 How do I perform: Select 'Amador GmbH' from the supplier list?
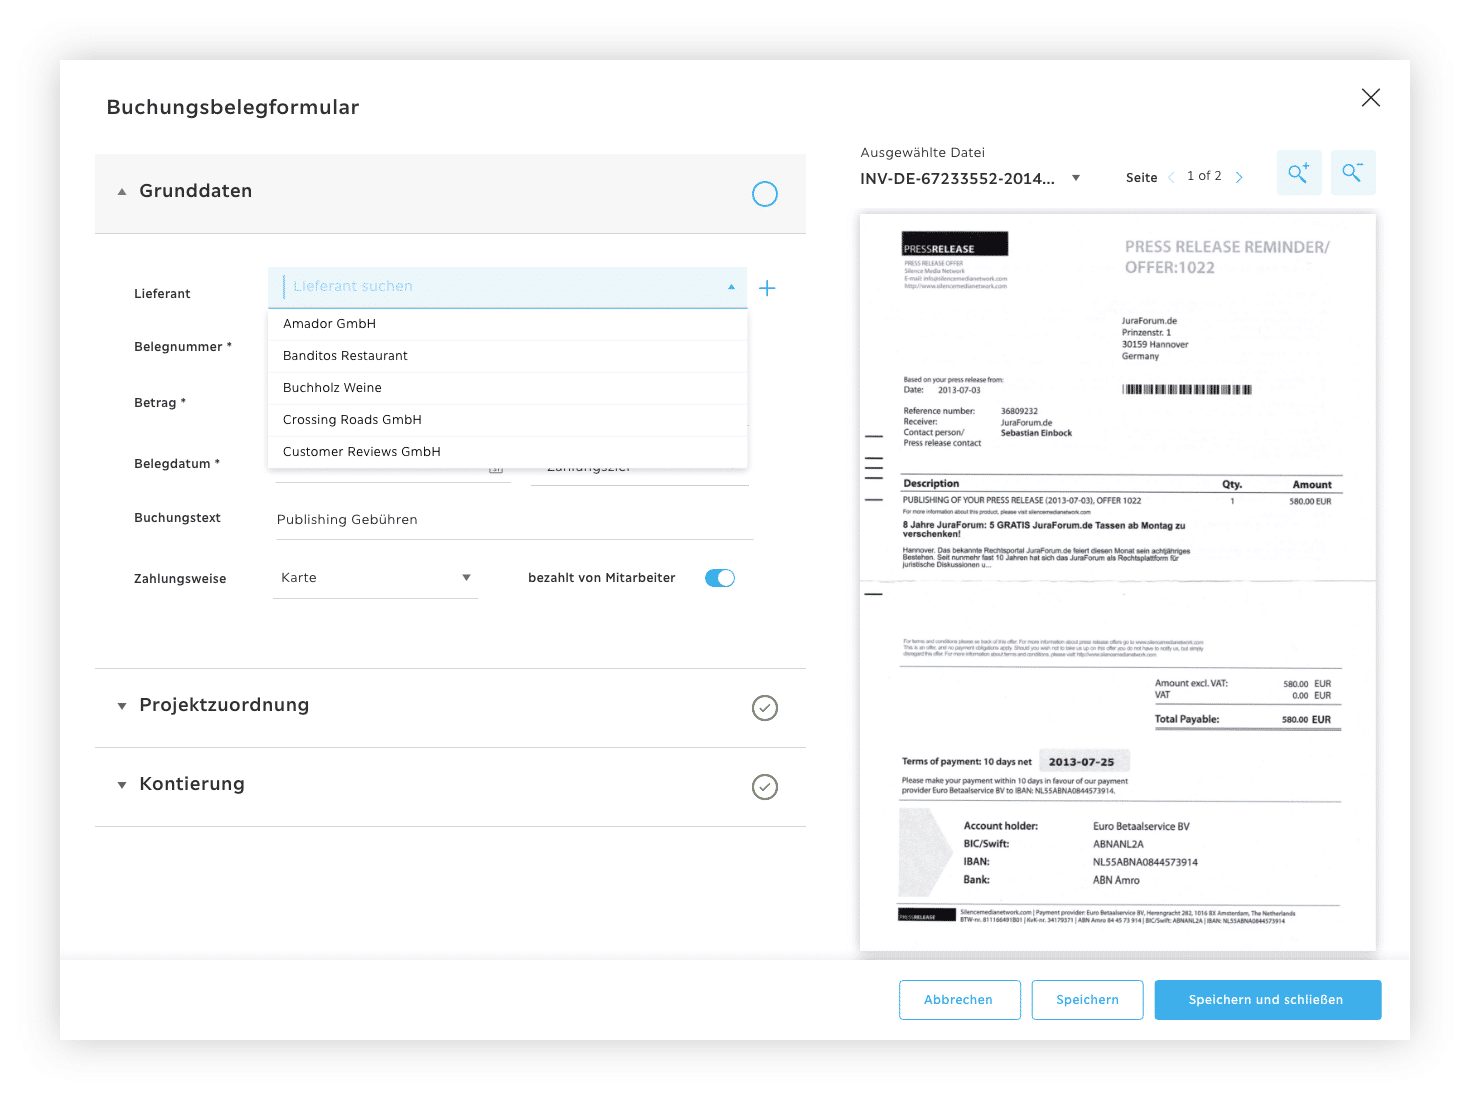(x=330, y=323)
